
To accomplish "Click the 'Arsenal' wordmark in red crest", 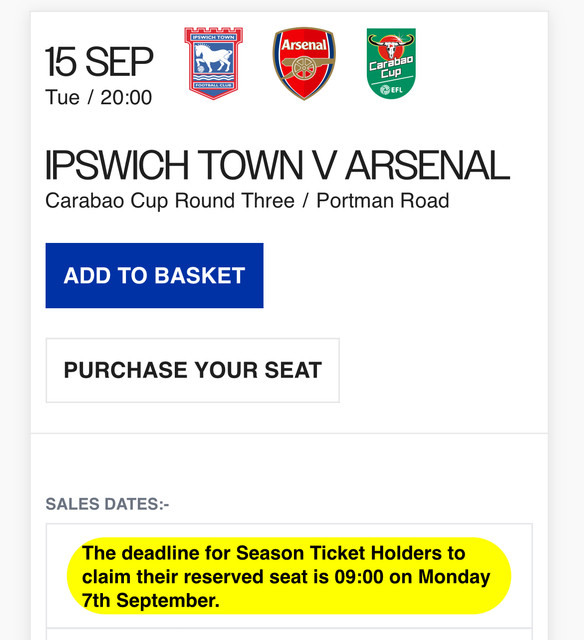I will 304,45.
